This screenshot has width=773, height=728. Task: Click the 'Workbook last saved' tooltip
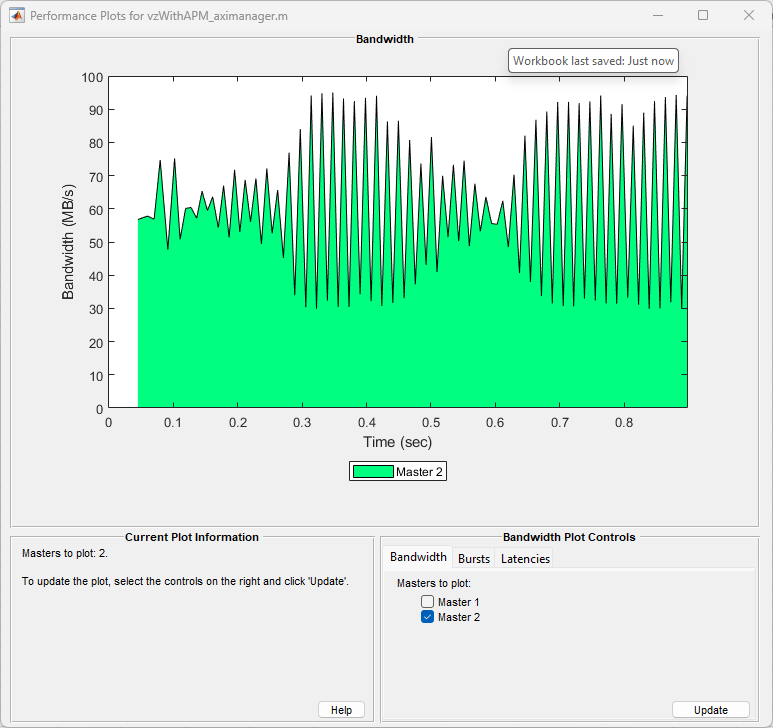coord(593,61)
